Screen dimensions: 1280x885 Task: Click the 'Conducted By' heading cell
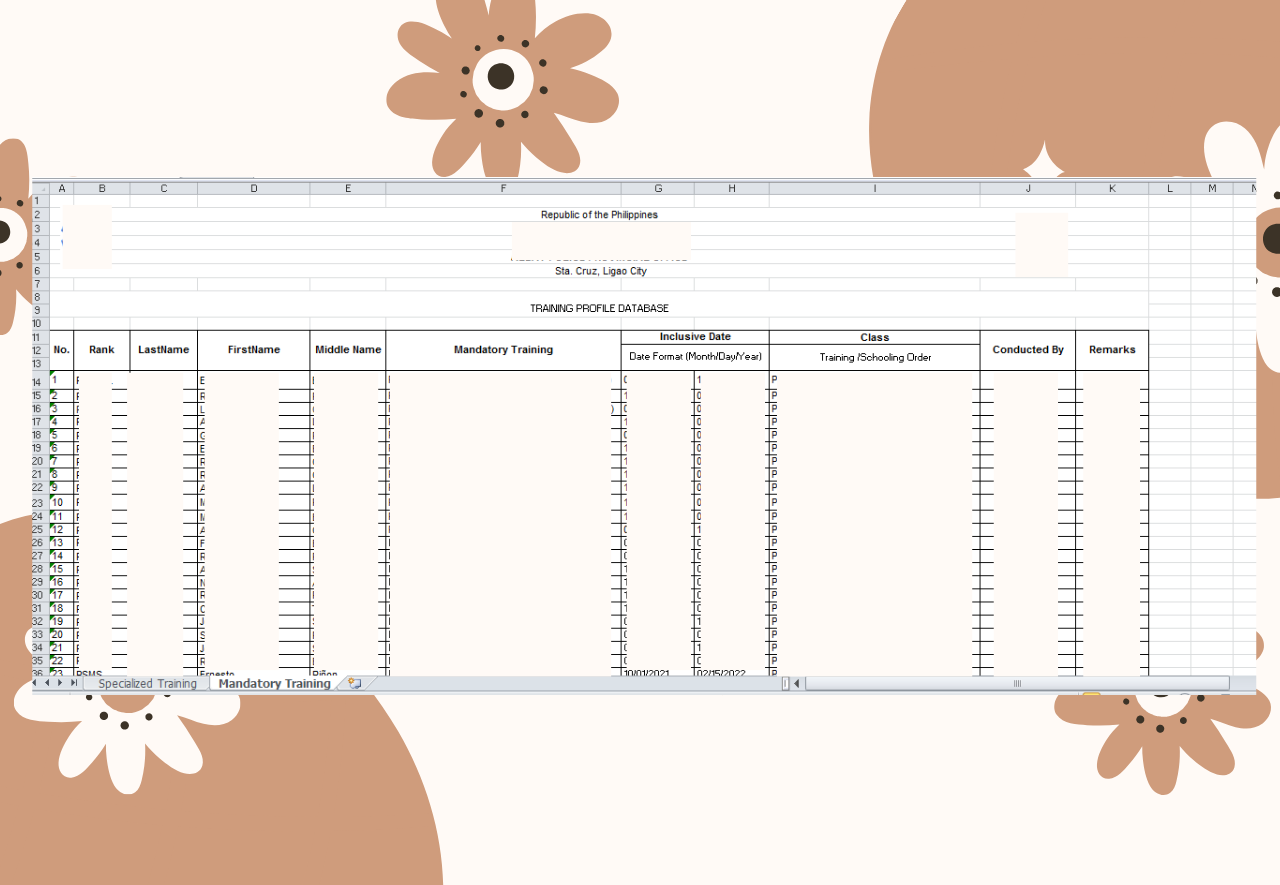coord(1028,350)
